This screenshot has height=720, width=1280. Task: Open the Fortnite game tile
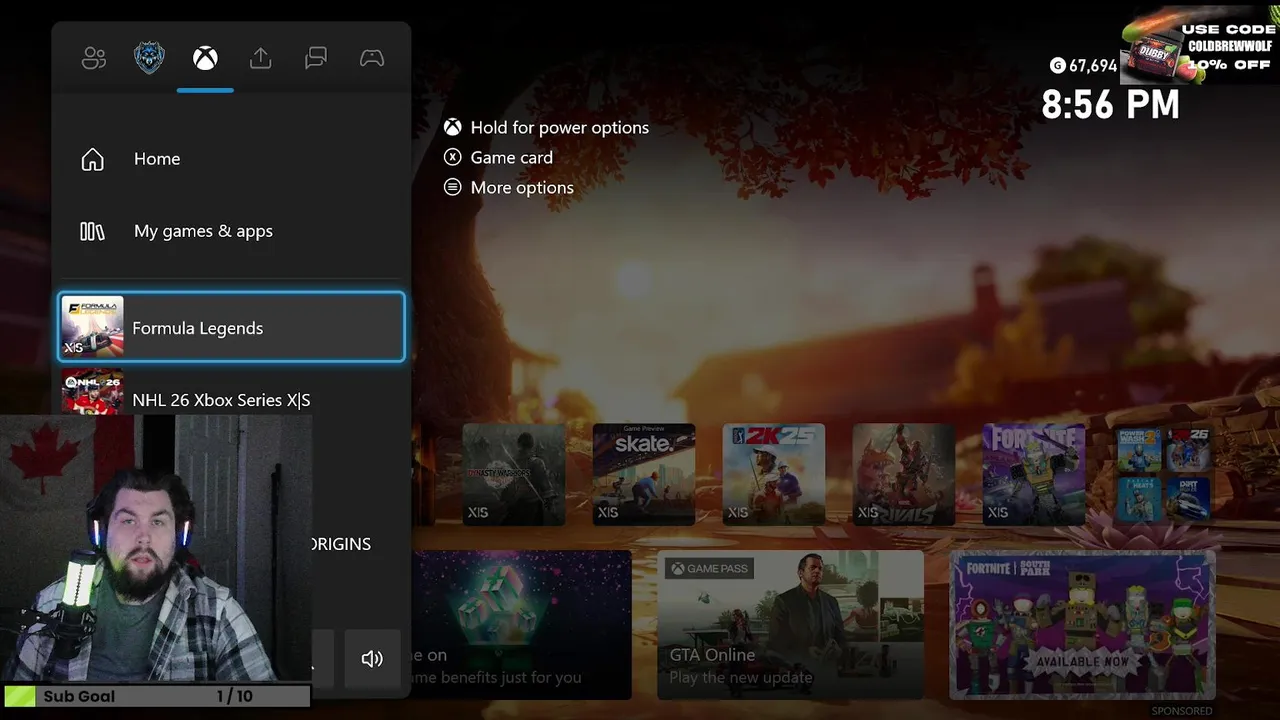(x=1034, y=474)
